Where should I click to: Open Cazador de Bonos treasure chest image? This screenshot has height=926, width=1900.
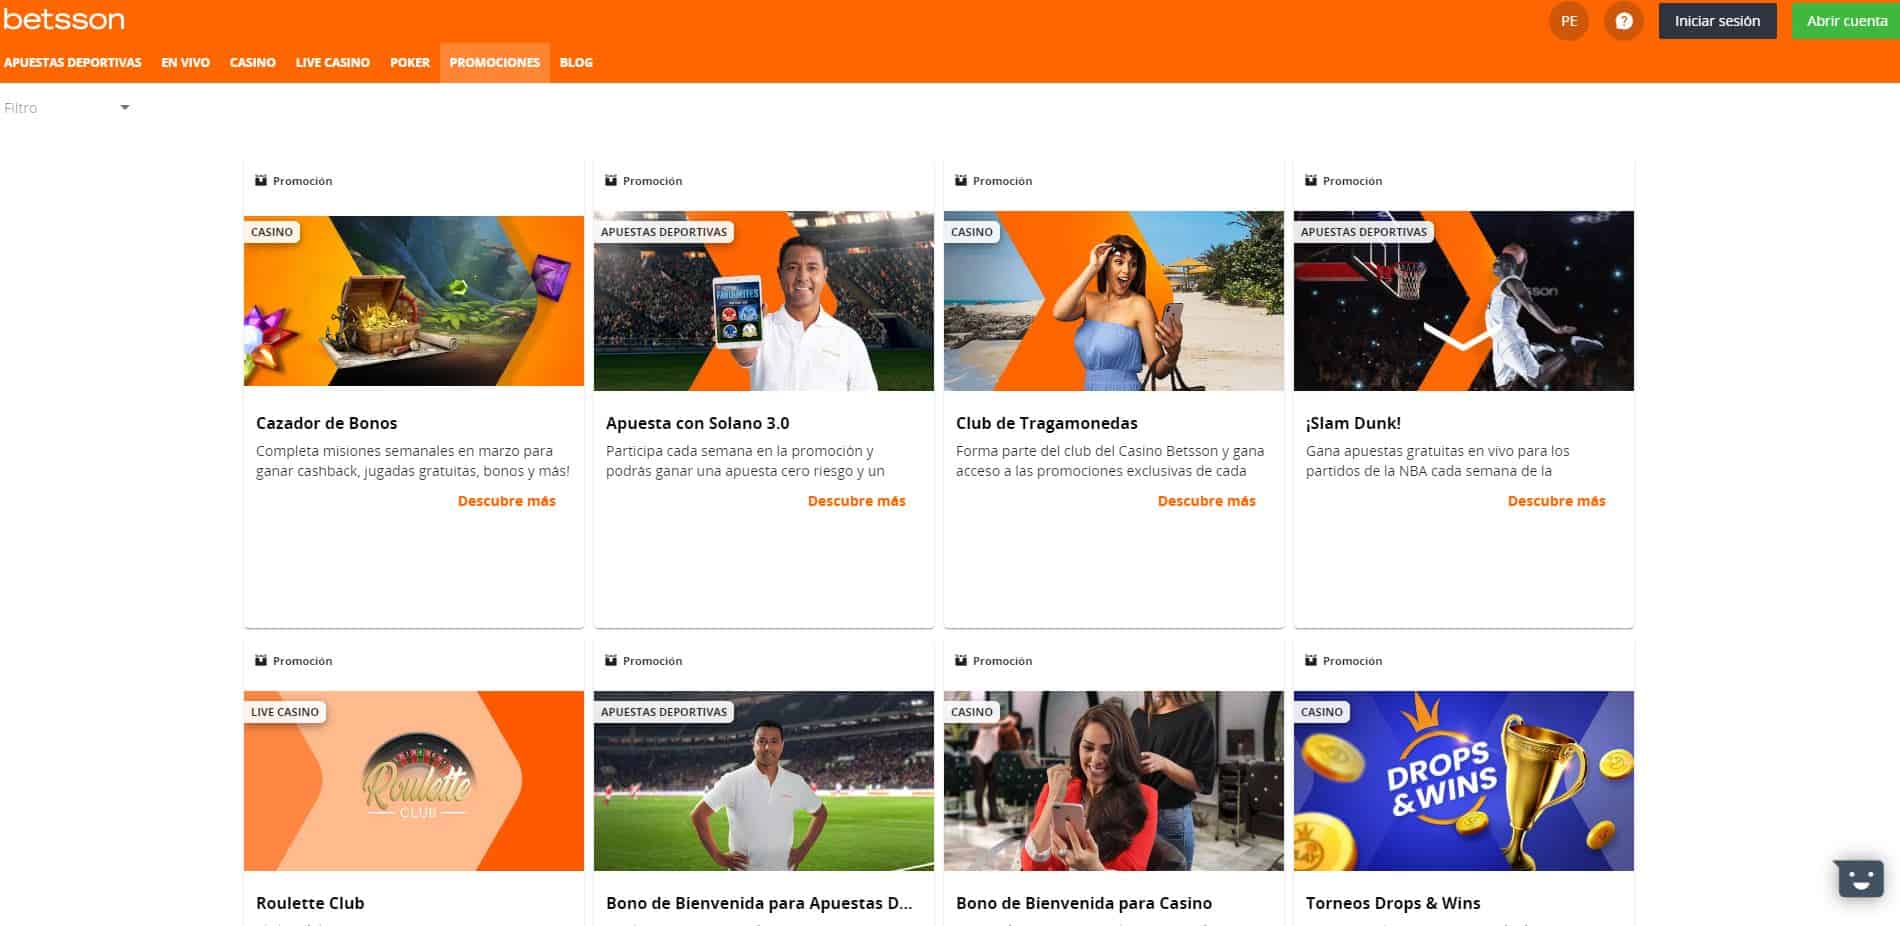pyautogui.click(x=414, y=301)
